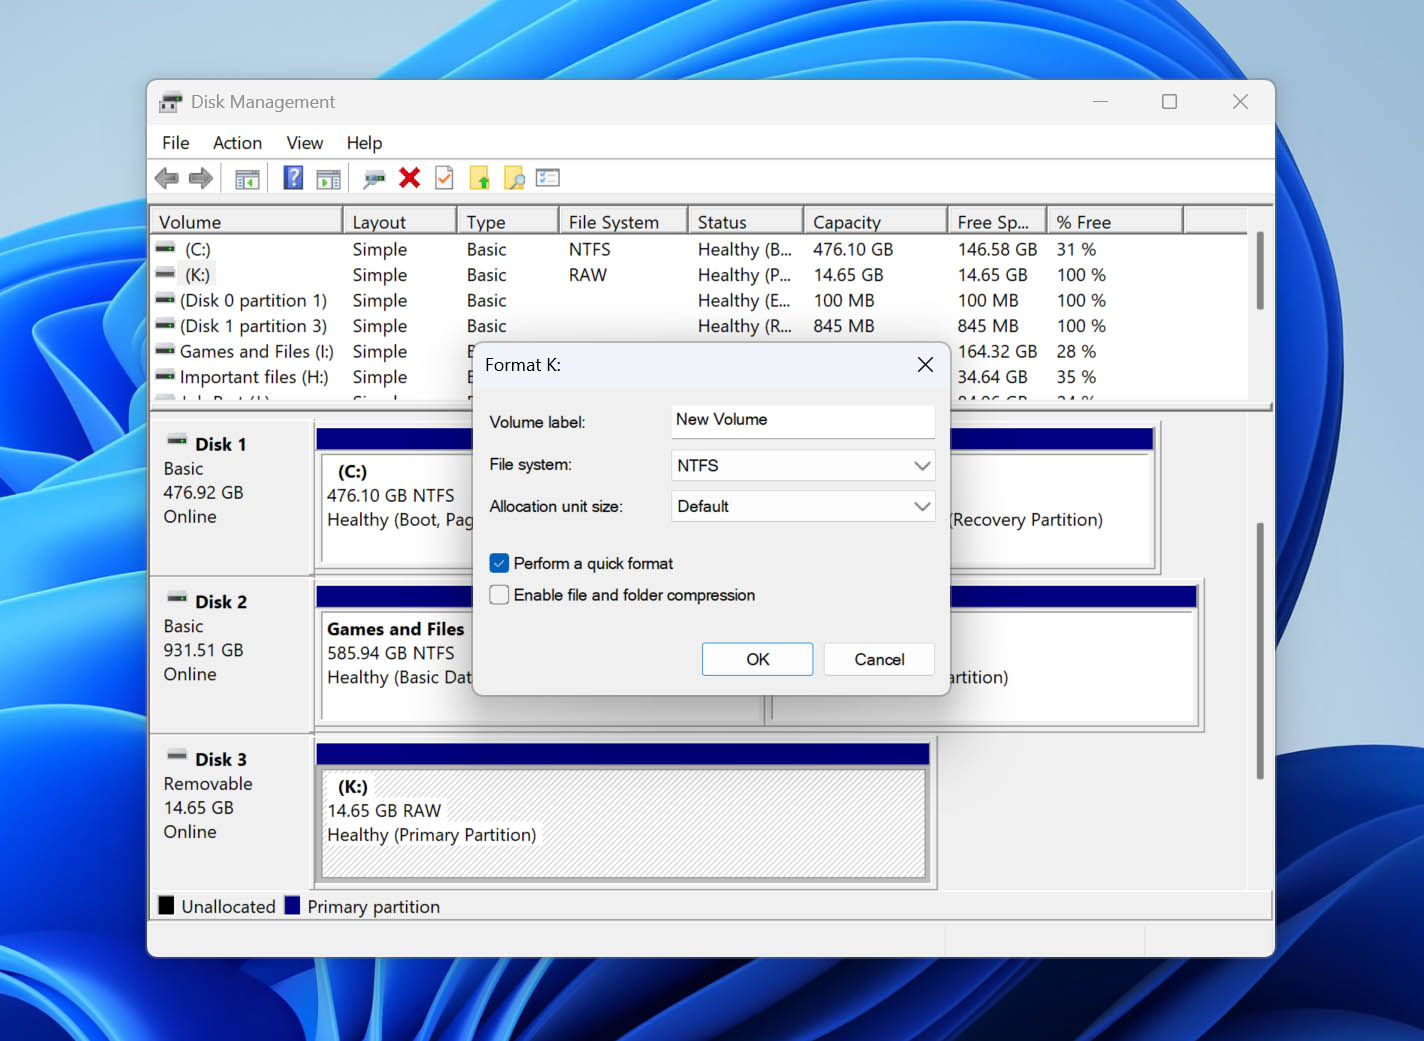The image size is (1424, 1041).
Task: Select the Disk 1 Basic disk header
Action: point(232,497)
